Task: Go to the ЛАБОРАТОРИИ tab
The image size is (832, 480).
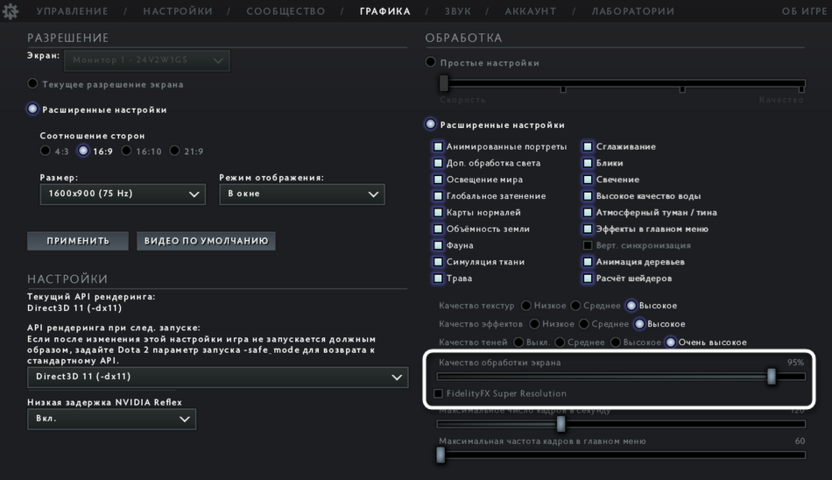Action: pos(632,12)
